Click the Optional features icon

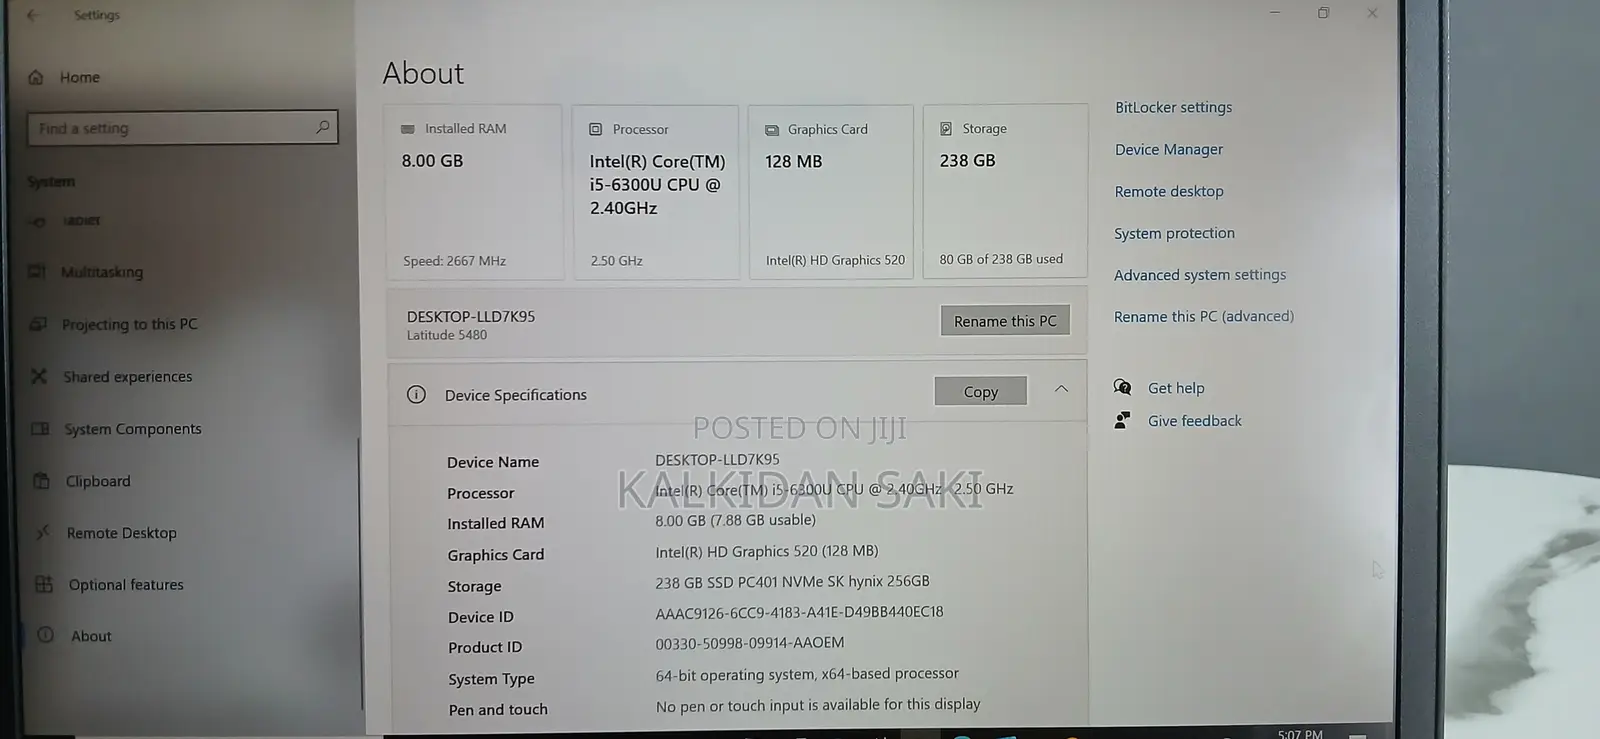coord(44,584)
